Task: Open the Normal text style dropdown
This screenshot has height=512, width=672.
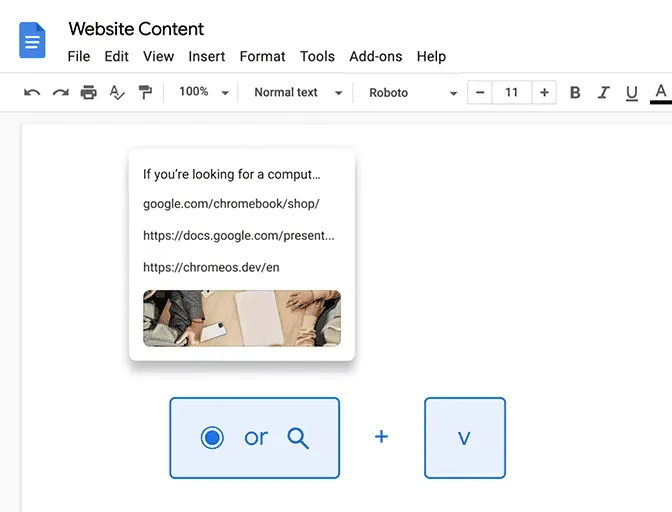Action: coord(298,93)
